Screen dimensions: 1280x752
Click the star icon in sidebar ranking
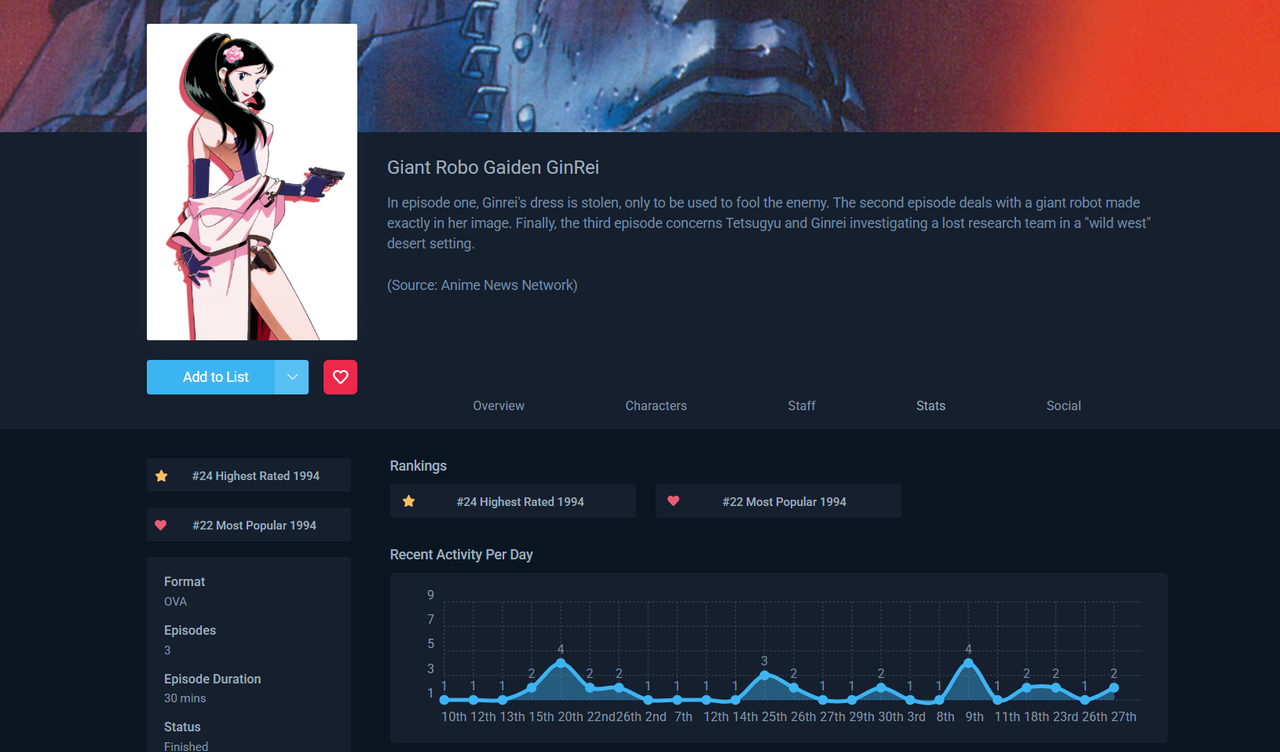161,475
